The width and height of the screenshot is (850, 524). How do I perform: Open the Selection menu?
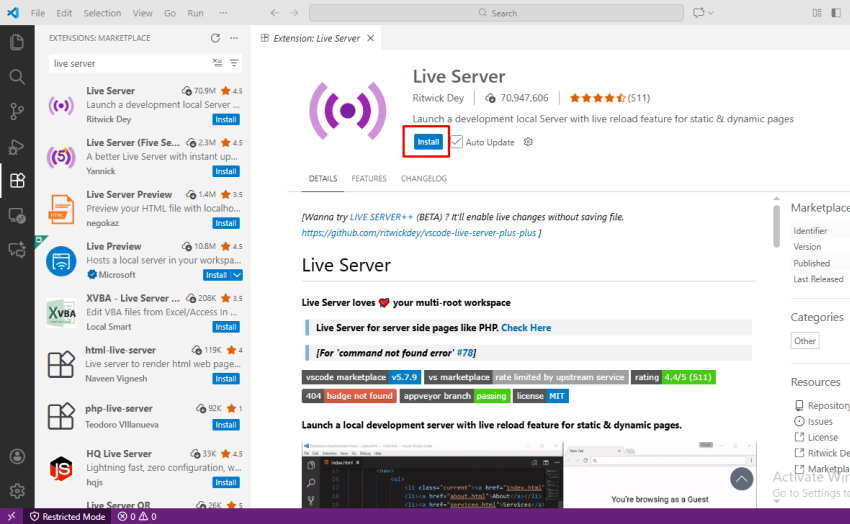[102, 13]
